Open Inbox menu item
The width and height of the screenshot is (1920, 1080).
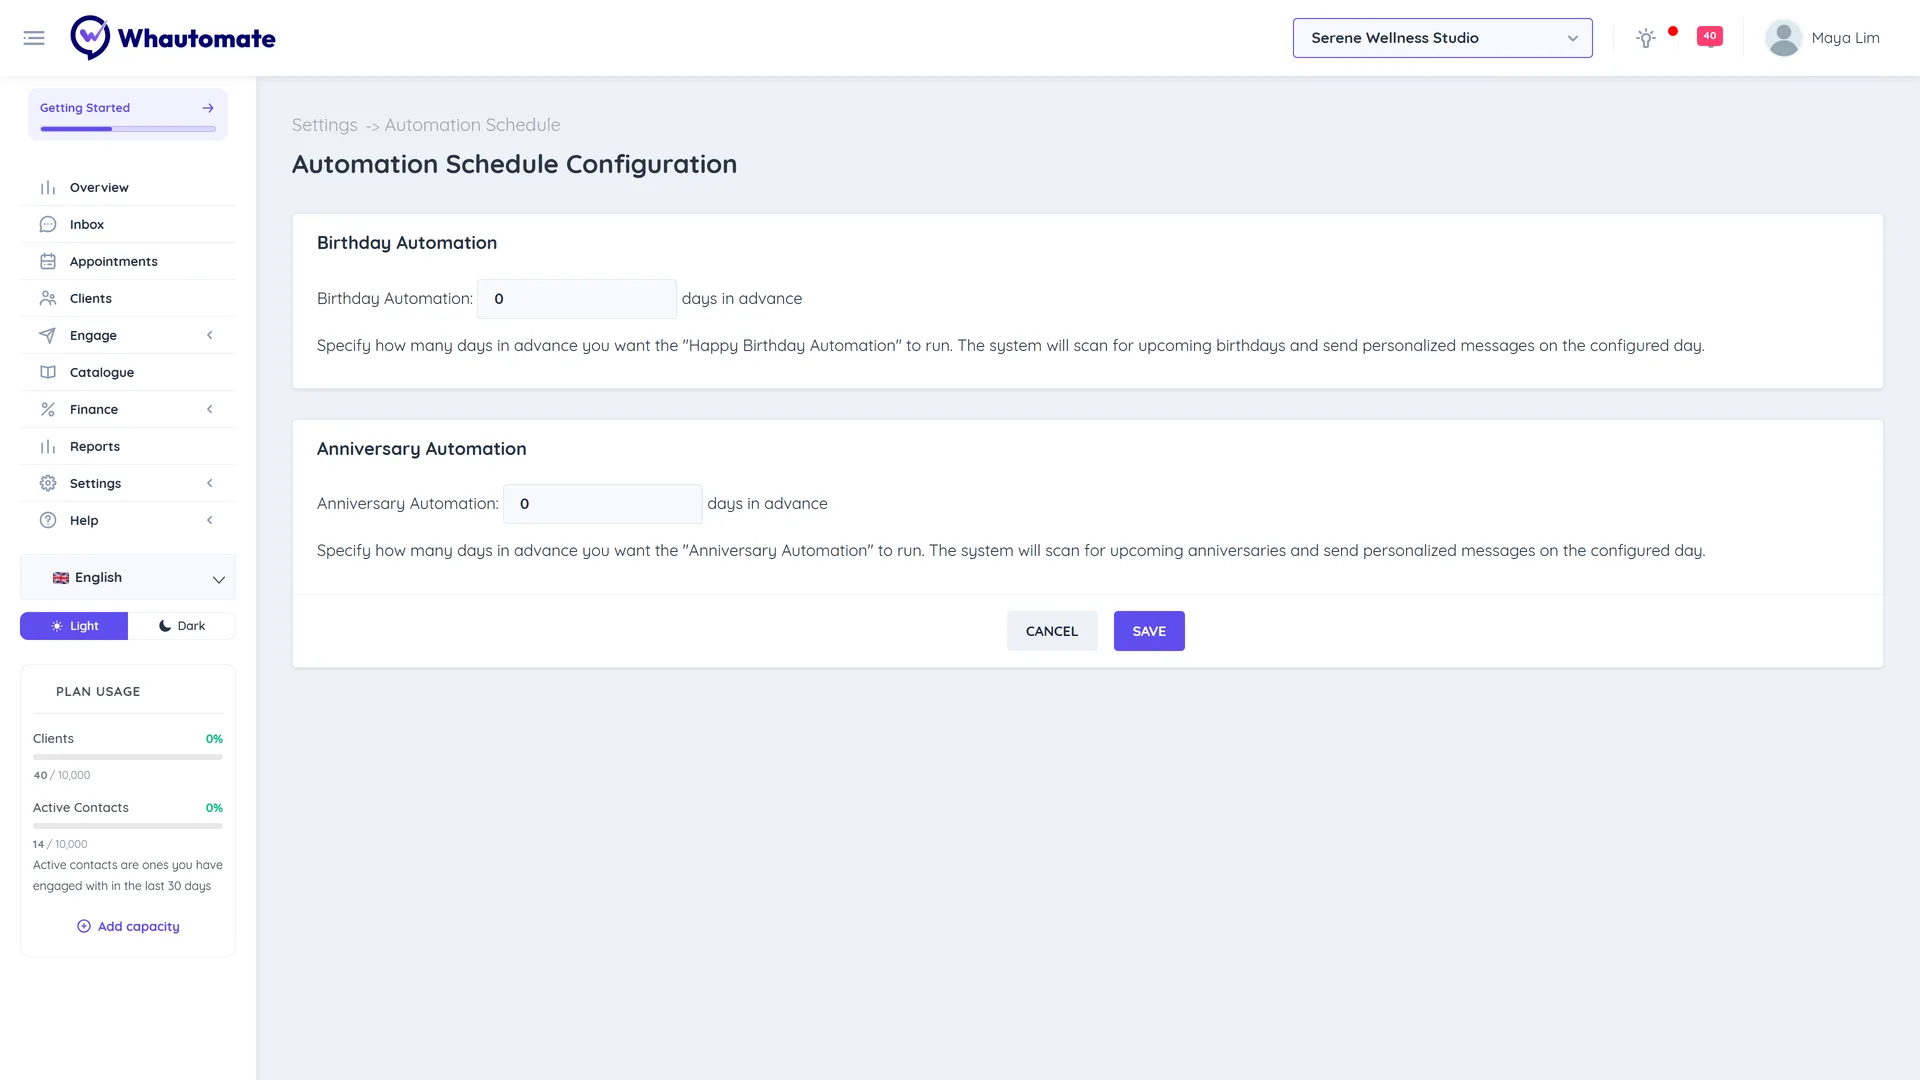pyautogui.click(x=128, y=224)
